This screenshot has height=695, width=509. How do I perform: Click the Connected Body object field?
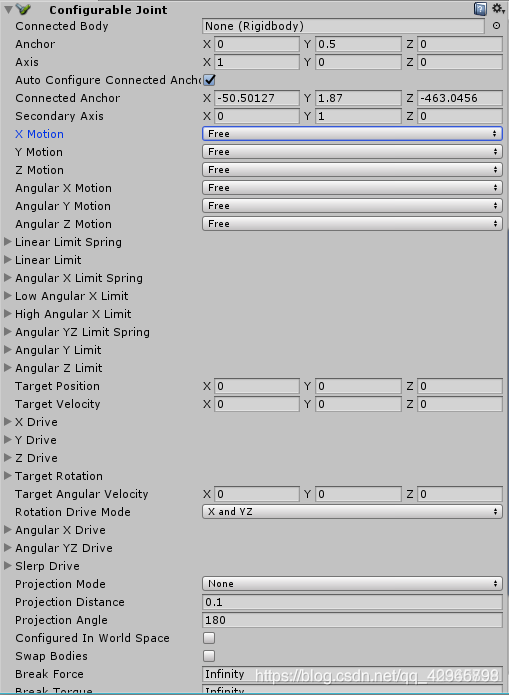click(x=343, y=26)
